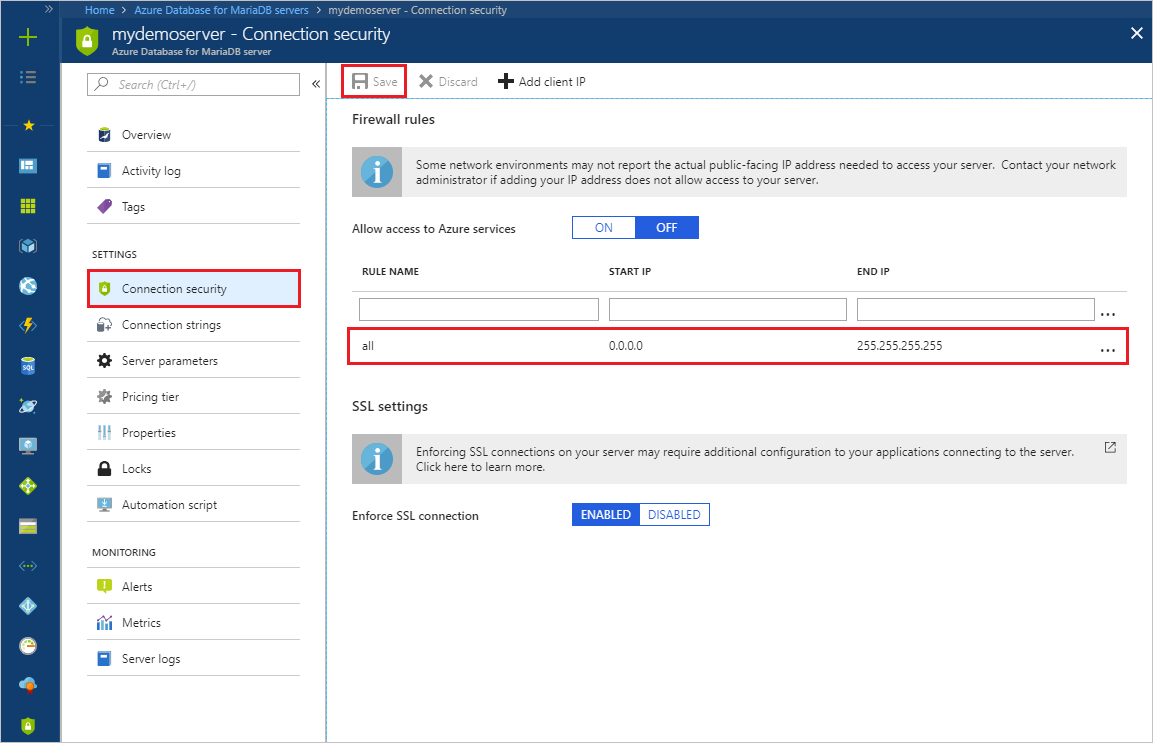1153x743 pixels.
Task: Open ellipsis menu for the 'all' rule
Action: tap(1107, 350)
